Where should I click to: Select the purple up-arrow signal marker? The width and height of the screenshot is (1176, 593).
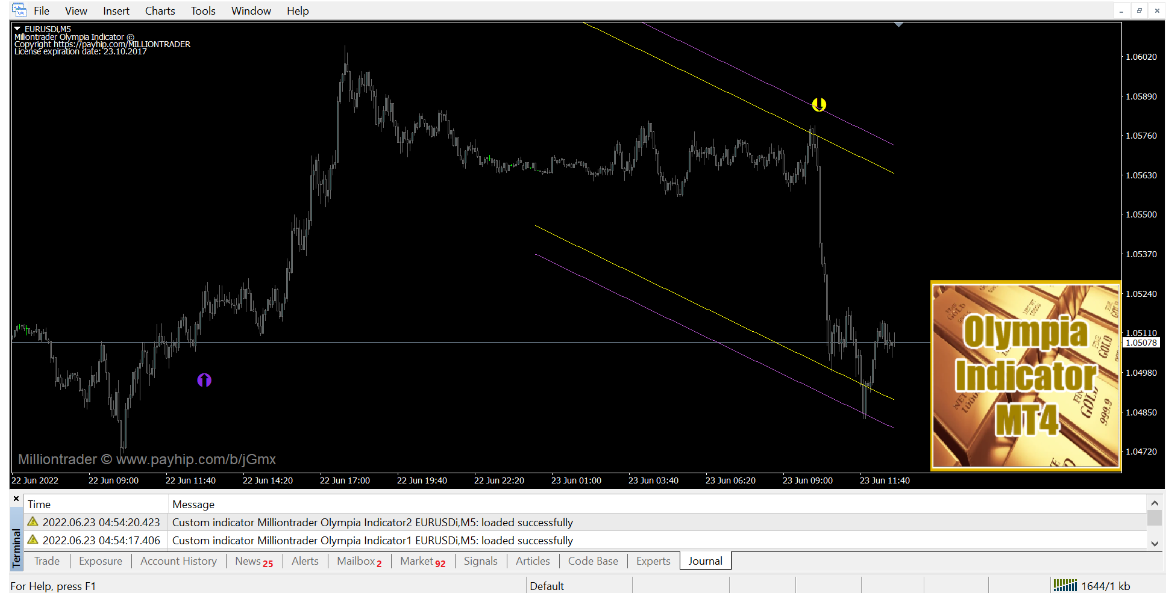pyautogui.click(x=204, y=380)
